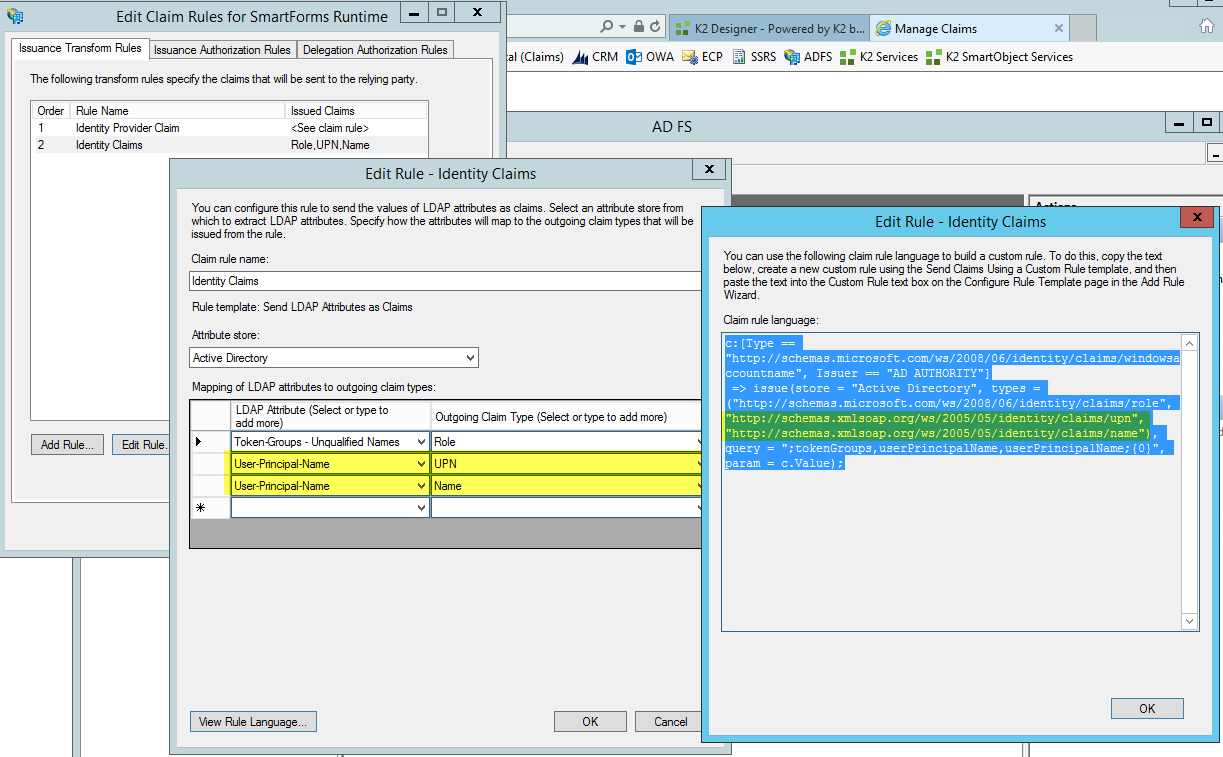
Task: Click the View Rule Language button
Action: (x=254, y=721)
